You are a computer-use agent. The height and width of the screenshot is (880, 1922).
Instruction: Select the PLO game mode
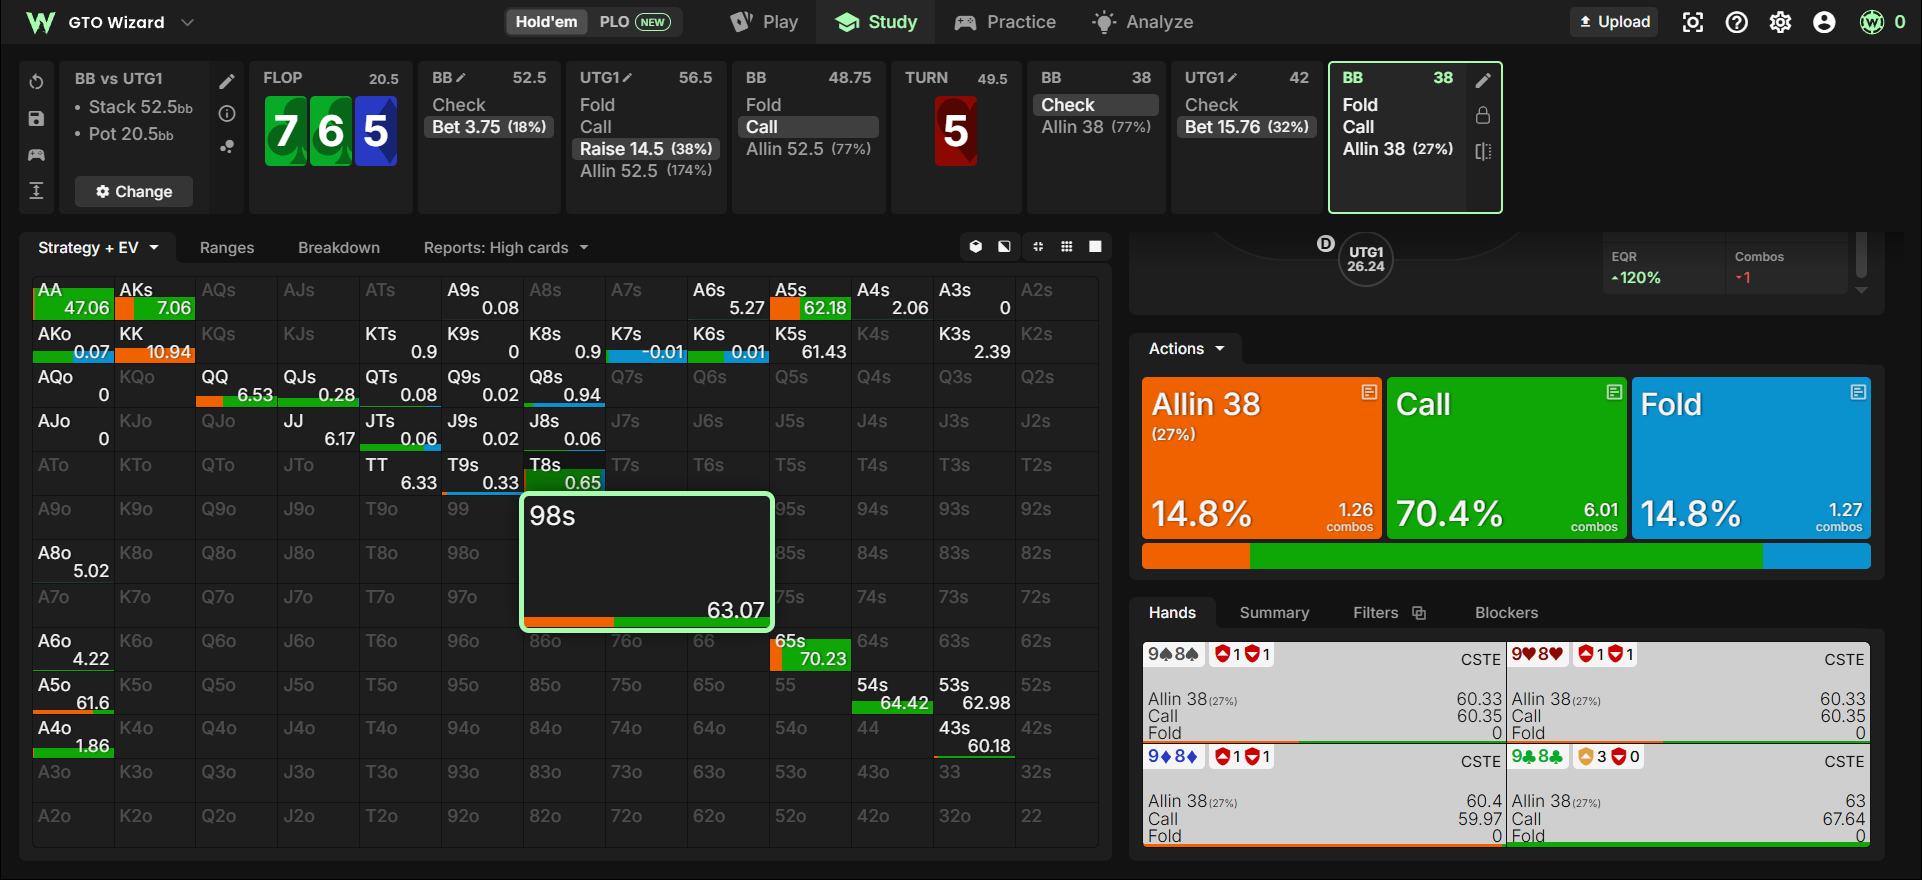(x=634, y=22)
